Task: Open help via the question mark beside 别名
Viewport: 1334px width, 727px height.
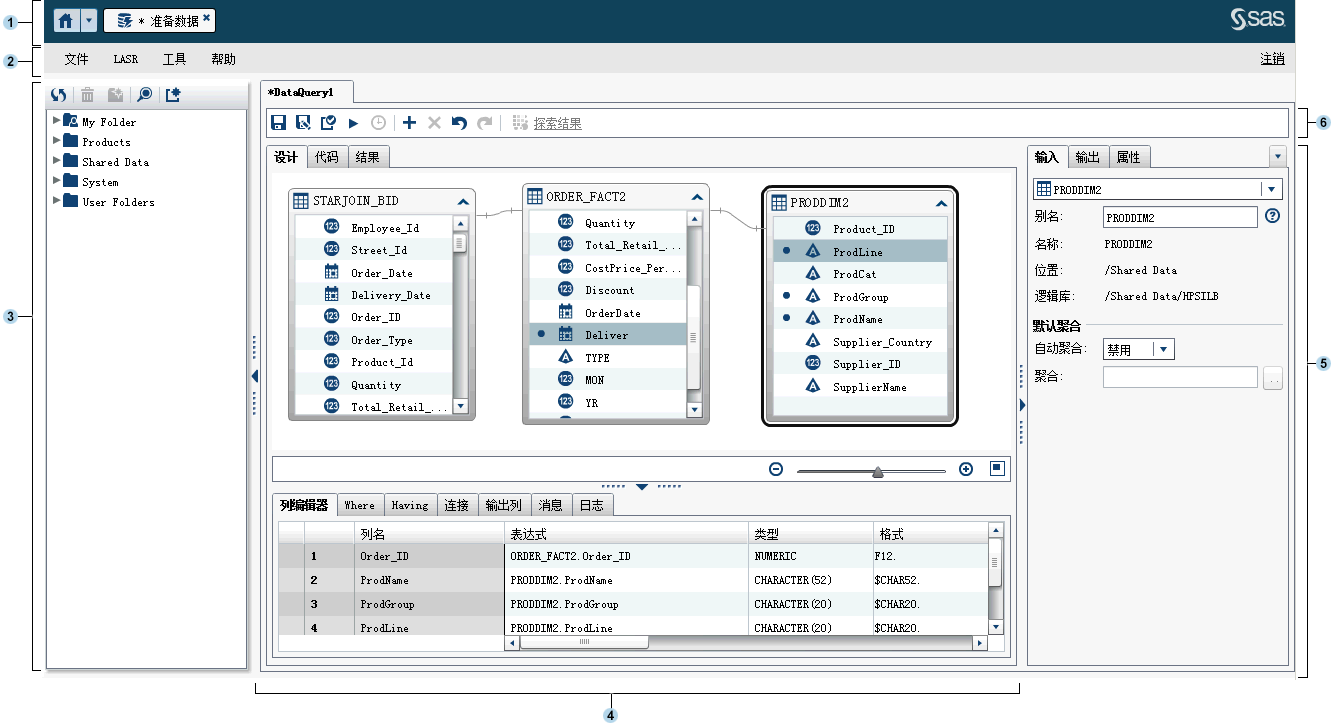Action: [x=1272, y=216]
